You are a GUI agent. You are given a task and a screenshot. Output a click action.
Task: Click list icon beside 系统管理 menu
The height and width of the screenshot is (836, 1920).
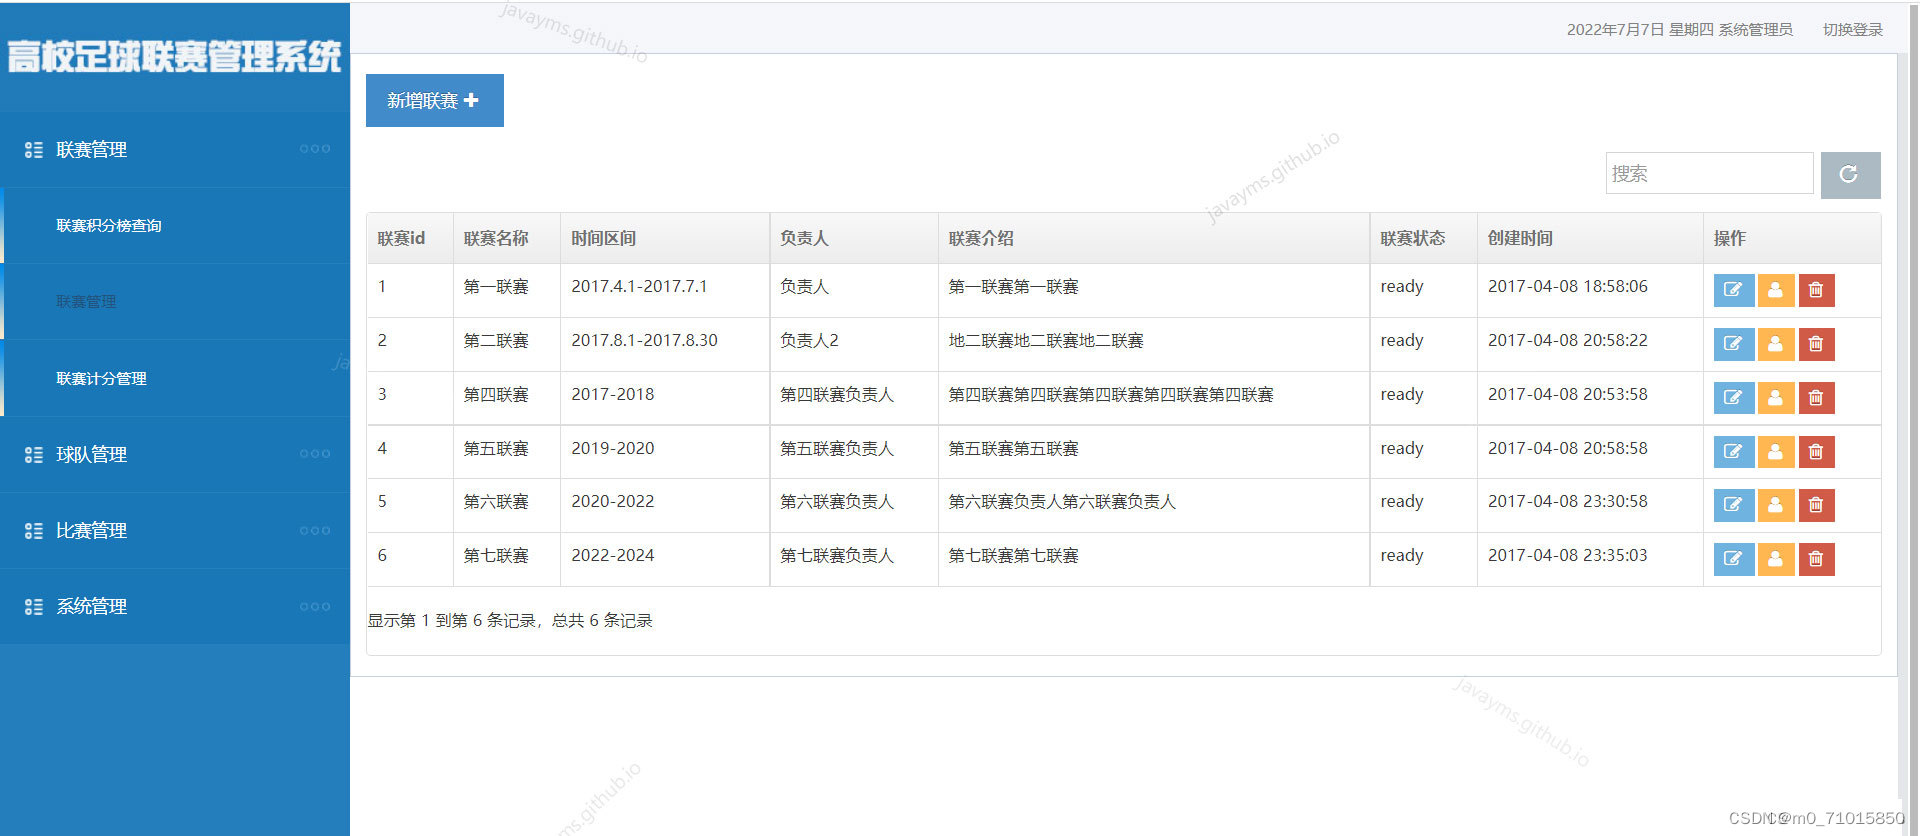pos(34,607)
